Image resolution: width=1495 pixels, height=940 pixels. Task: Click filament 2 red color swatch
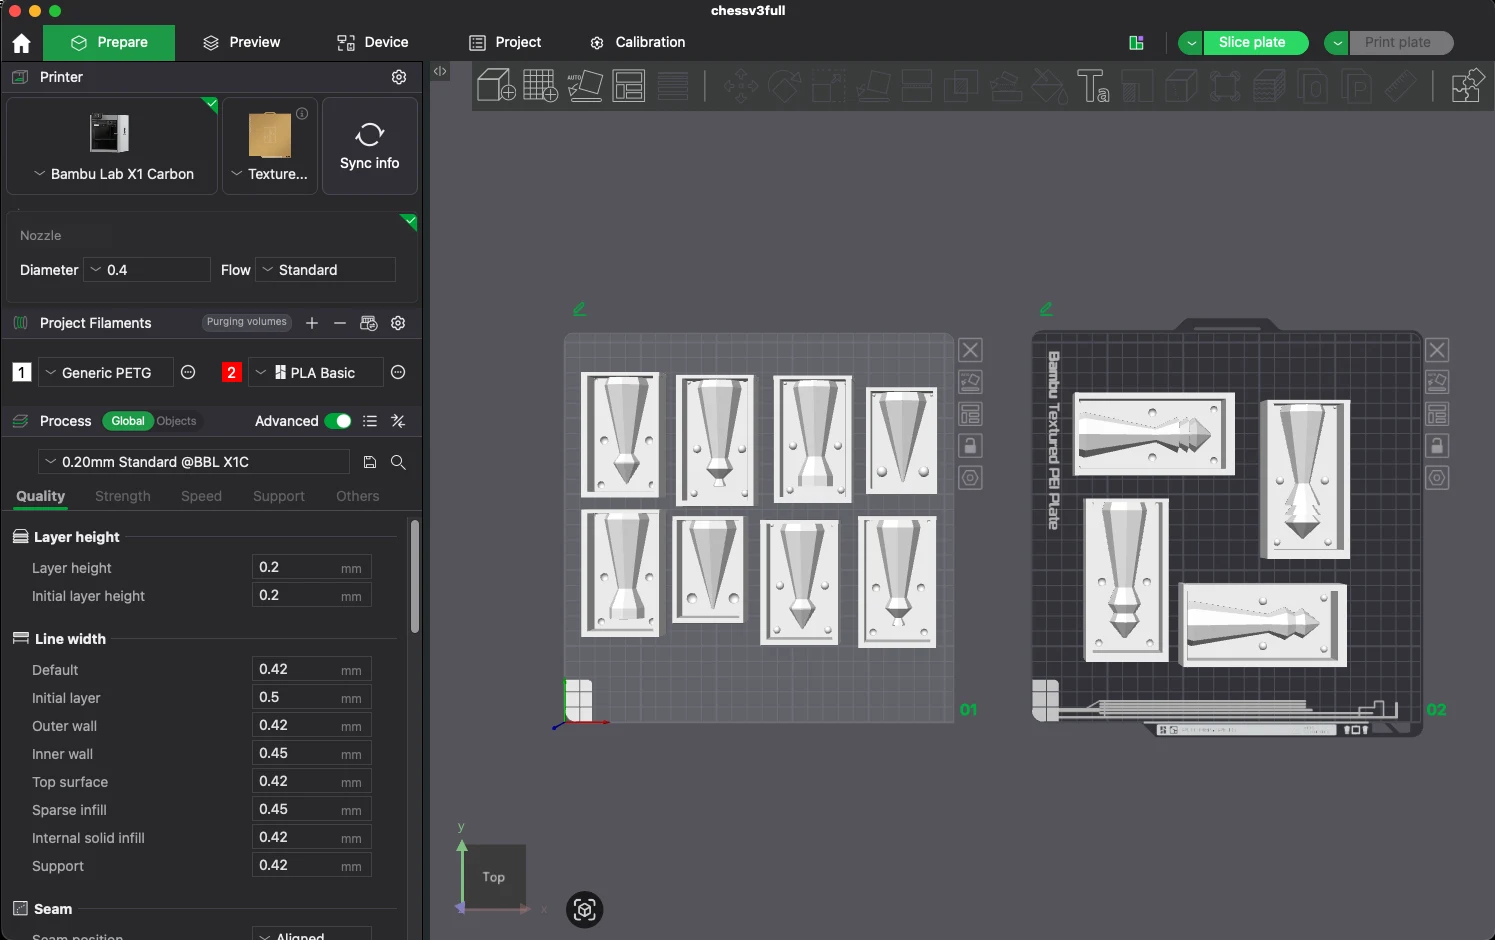(x=231, y=372)
